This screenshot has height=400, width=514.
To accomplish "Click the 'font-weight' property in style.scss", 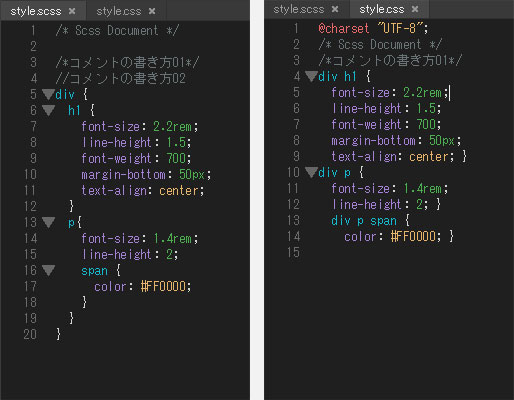I will pyautogui.click(x=116, y=159).
